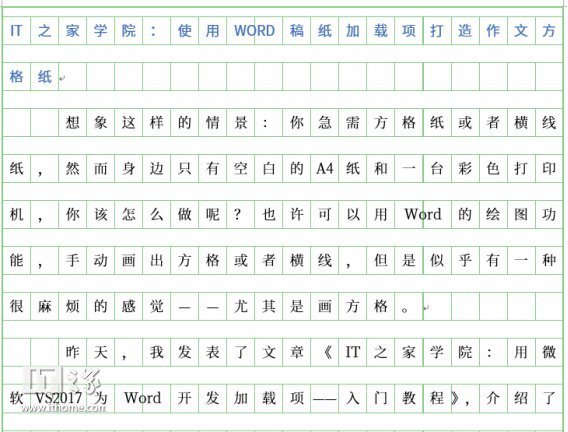Click the character 身 in the grid
This screenshot has height=432, width=568.
tap(129, 168)
